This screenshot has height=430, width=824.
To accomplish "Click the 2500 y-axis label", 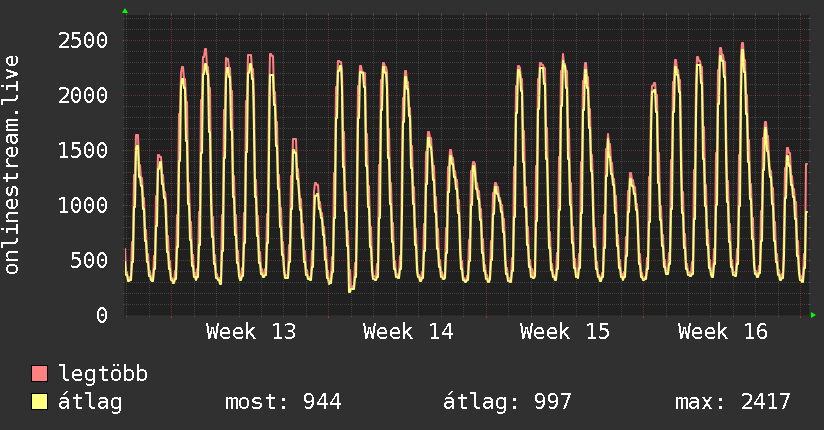I will click(83, 40).
